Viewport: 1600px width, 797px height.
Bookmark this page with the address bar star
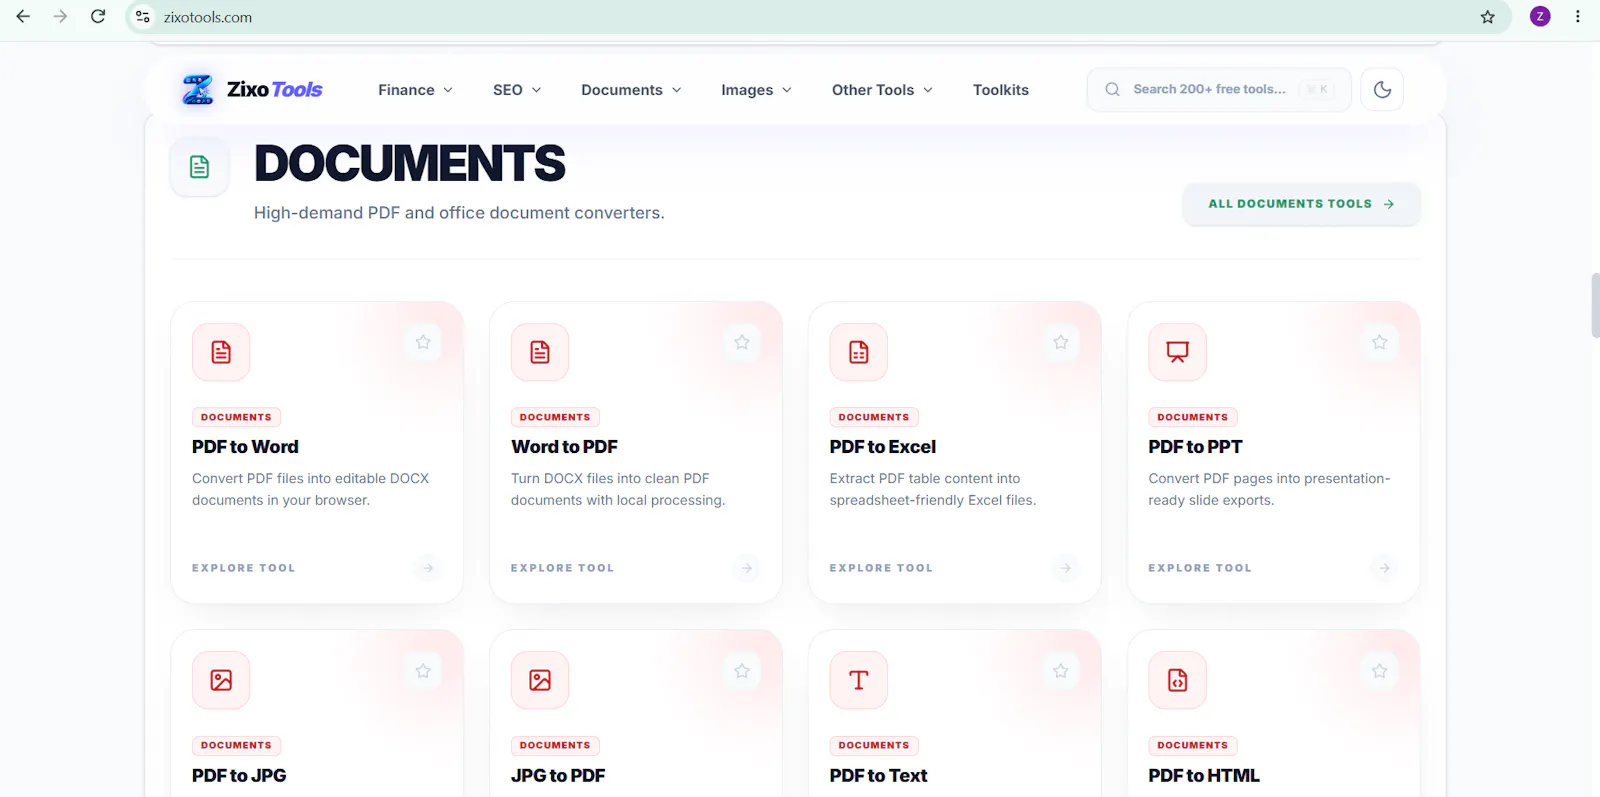(x=1488, y=17)
